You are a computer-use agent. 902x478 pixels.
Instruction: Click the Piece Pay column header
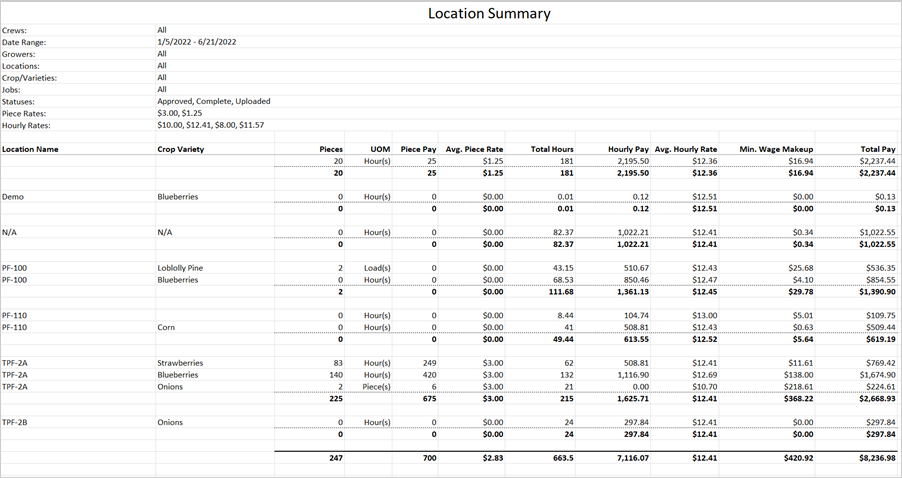pyautogui.click(x=418, y=149)
